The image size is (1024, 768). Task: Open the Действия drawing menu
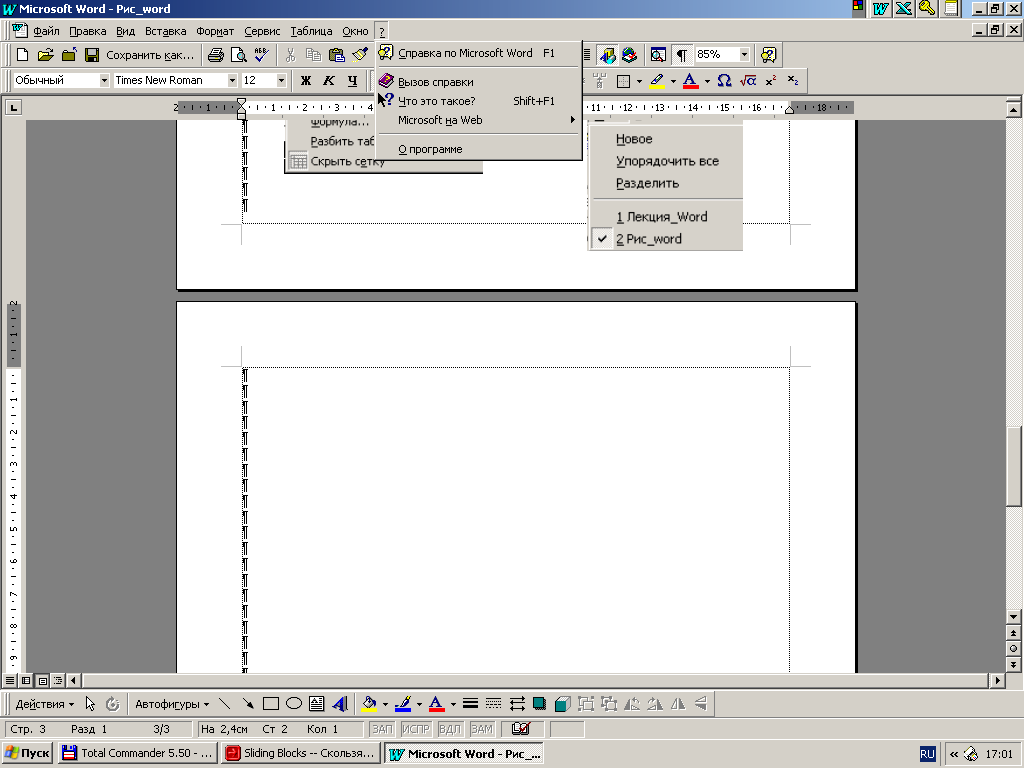coord(45,704)
